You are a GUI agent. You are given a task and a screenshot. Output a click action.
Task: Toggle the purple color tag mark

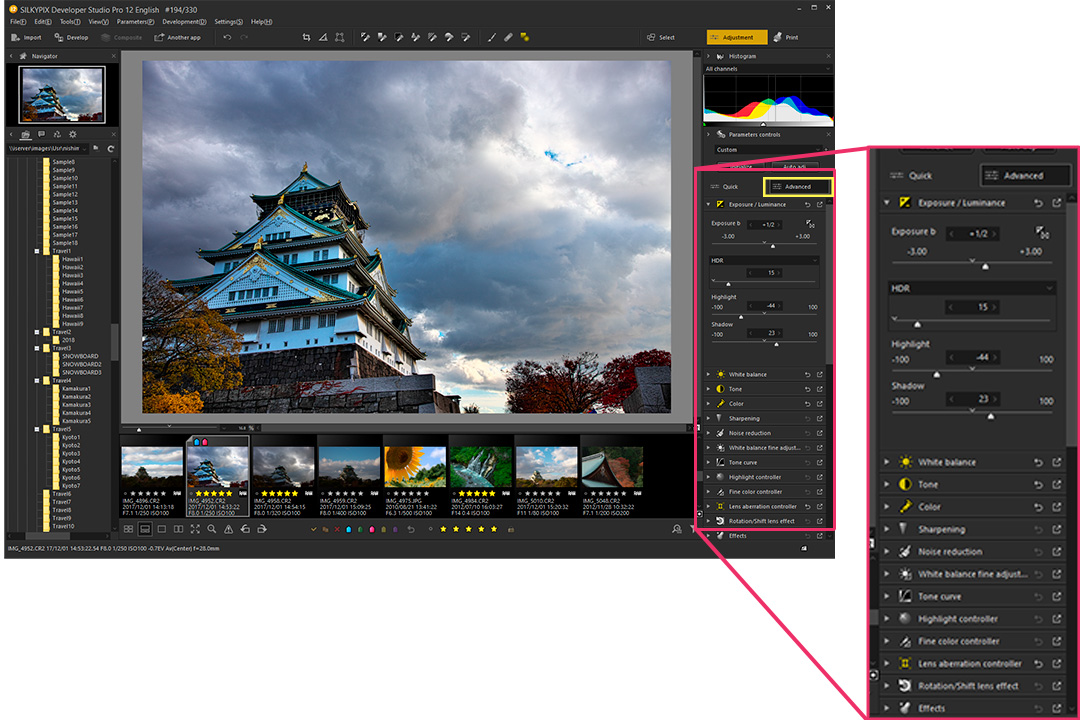(395, 529)
